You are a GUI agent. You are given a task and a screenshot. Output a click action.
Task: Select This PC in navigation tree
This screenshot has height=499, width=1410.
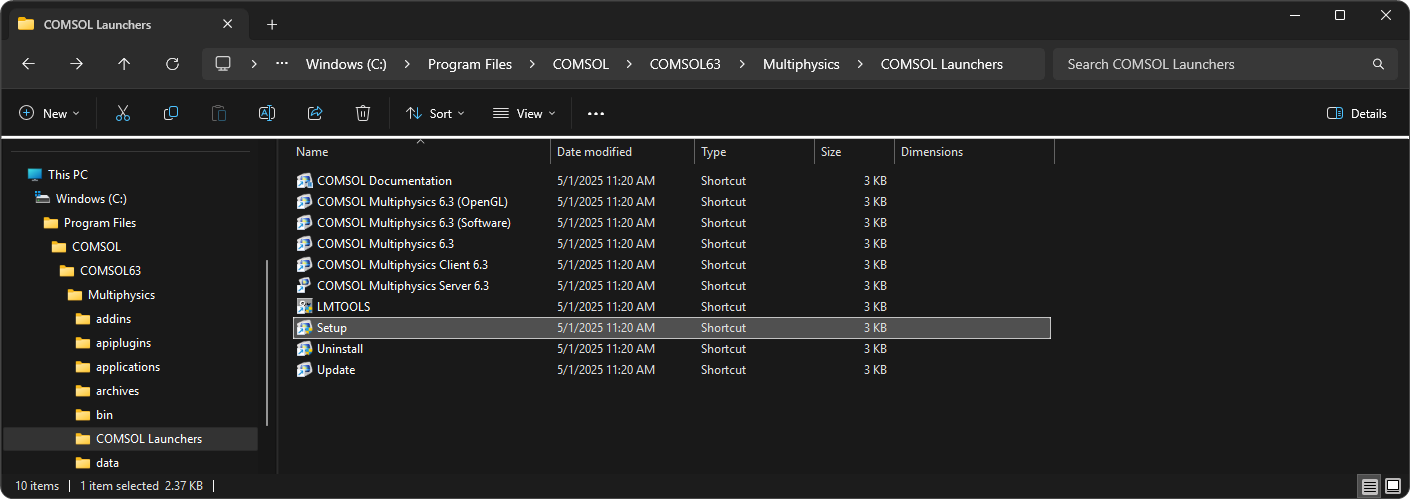click(68, 175)
